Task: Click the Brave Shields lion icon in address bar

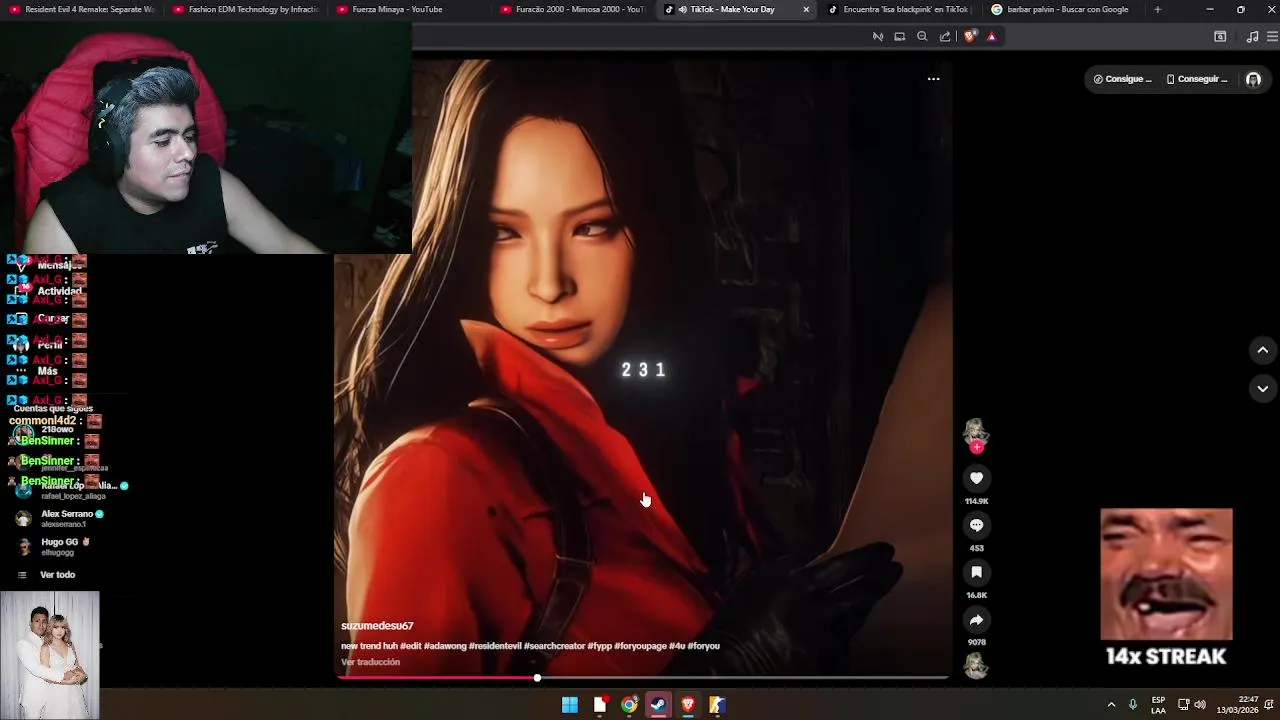Action: click(x=969, y=36)
